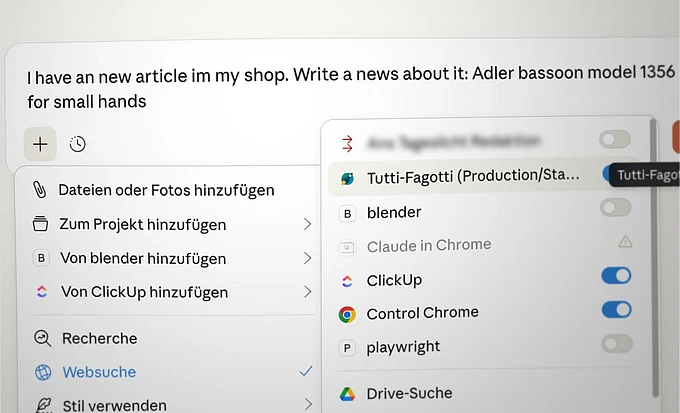Click the playwright P icon

pyautogui.click(x=347, y=348)
